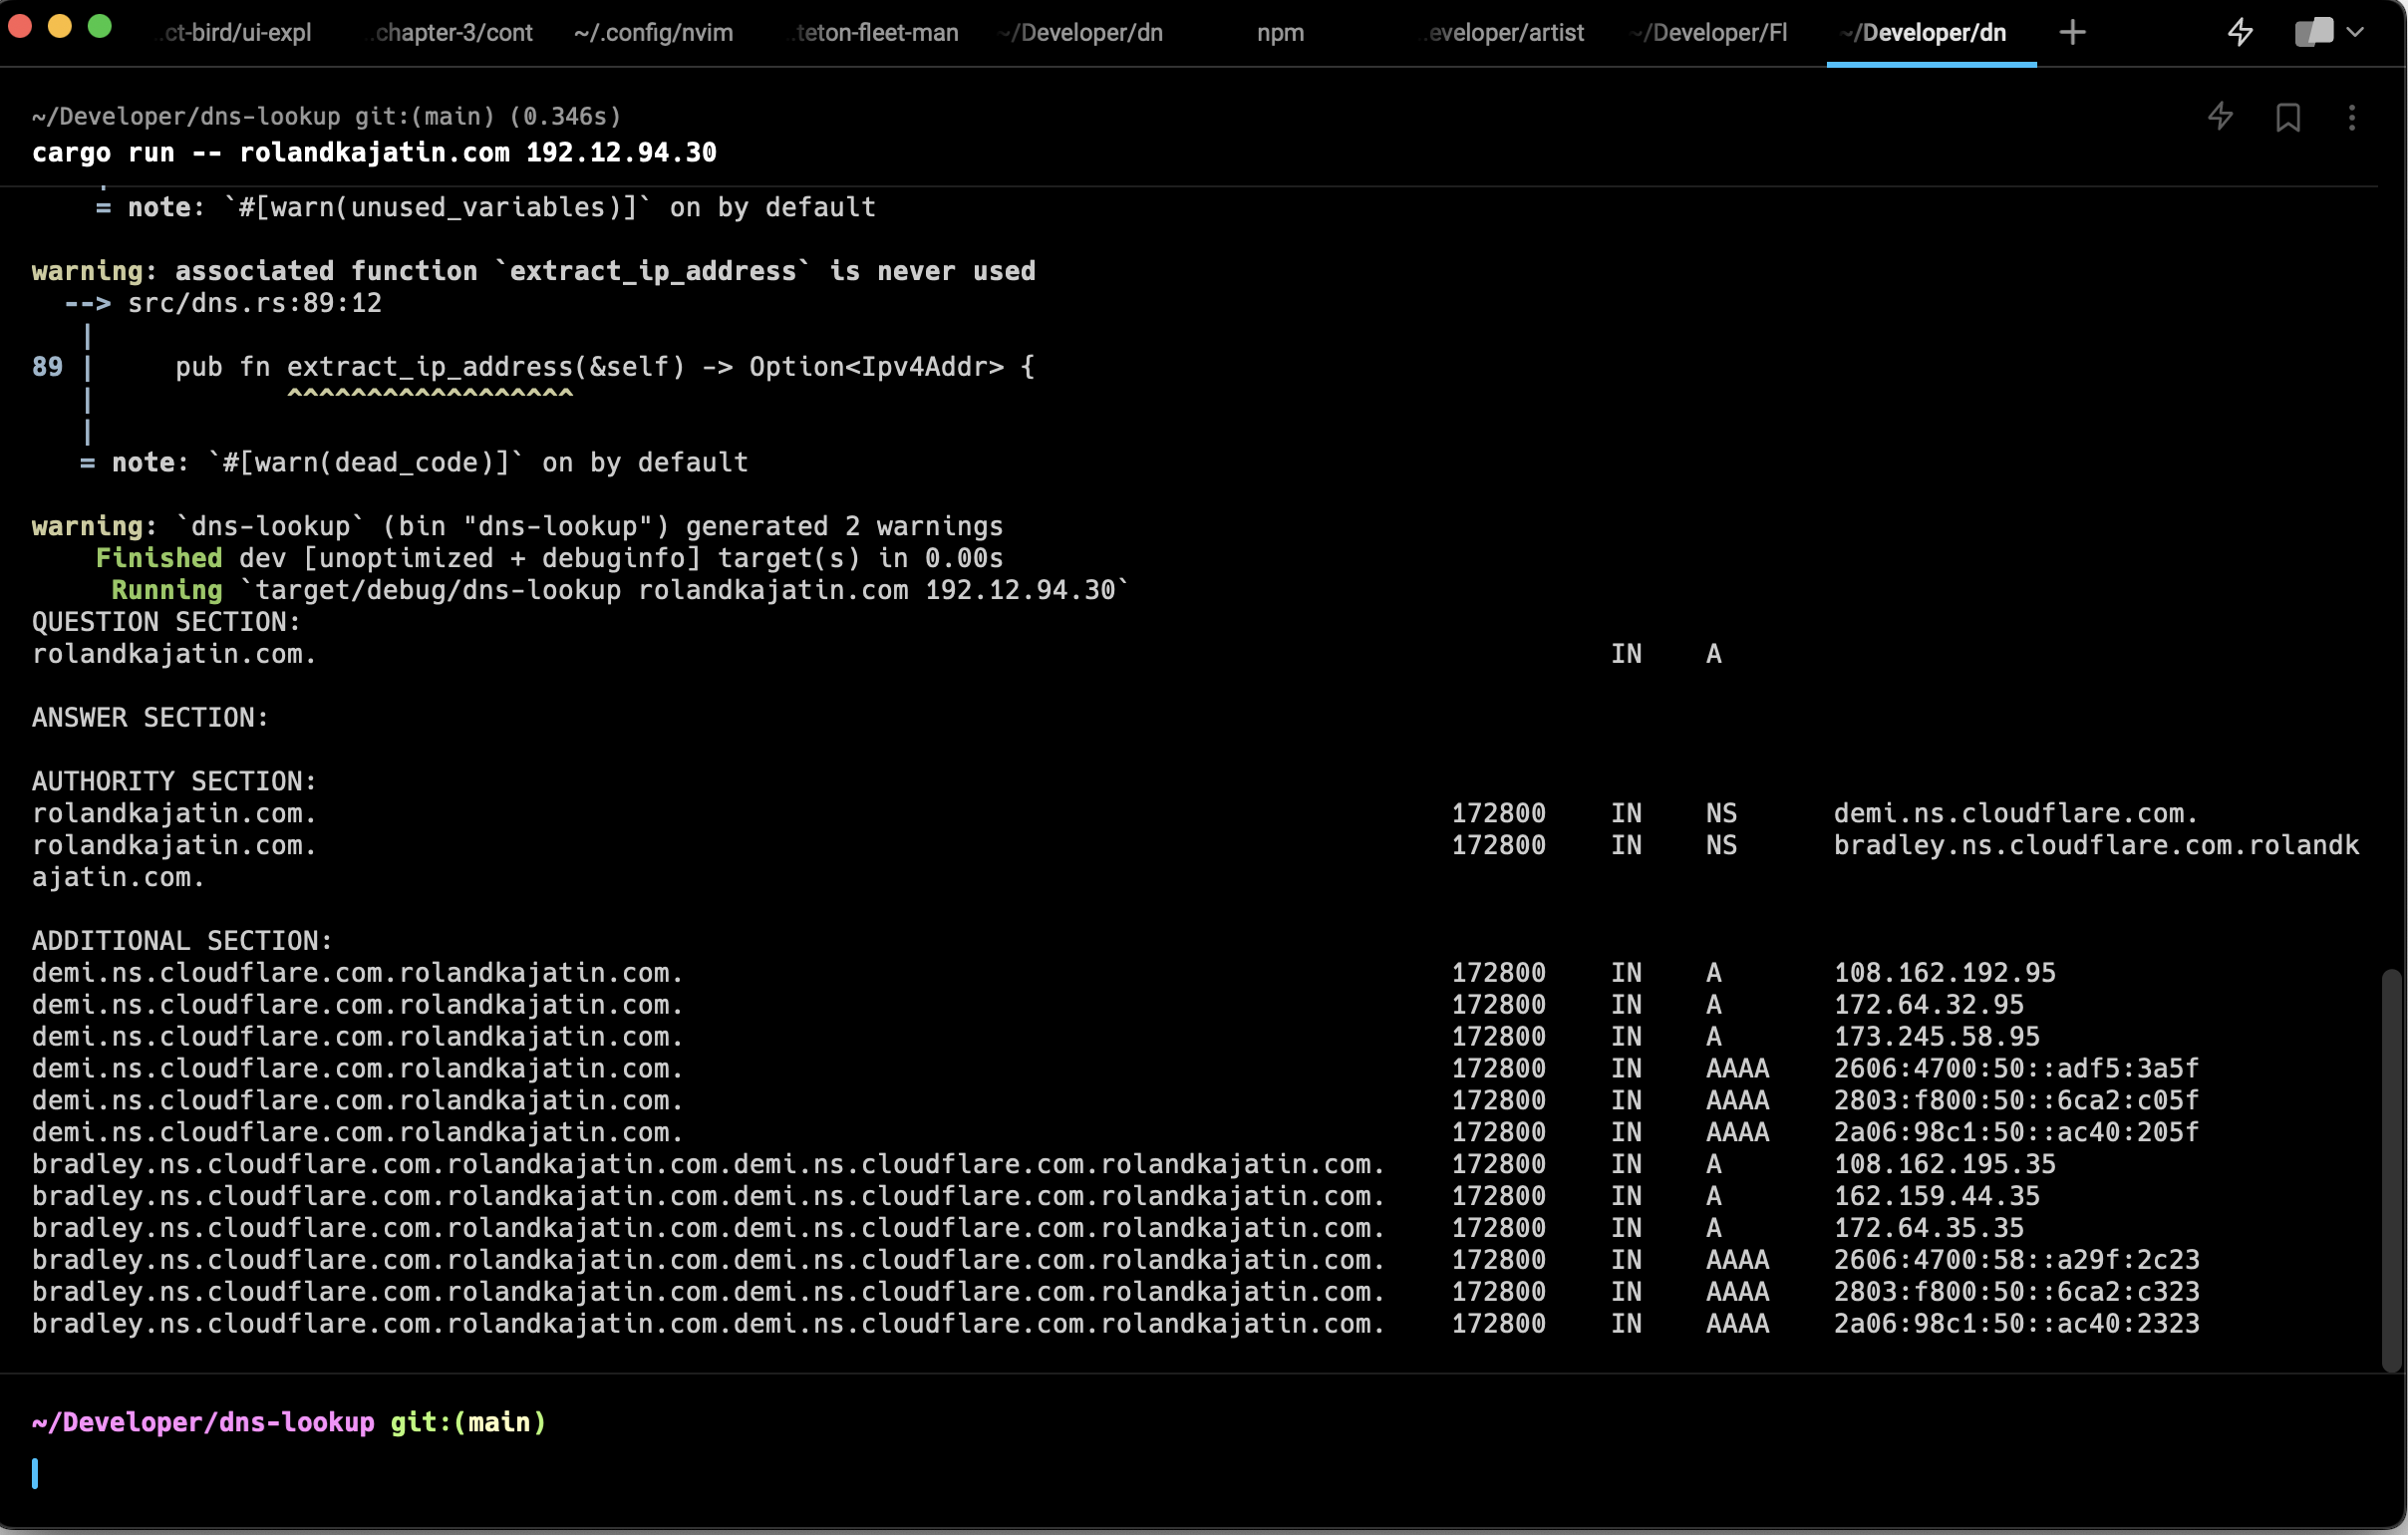Add a new terminal tab with plus icon
Screen dimensions: 2408x1535
2072,32
